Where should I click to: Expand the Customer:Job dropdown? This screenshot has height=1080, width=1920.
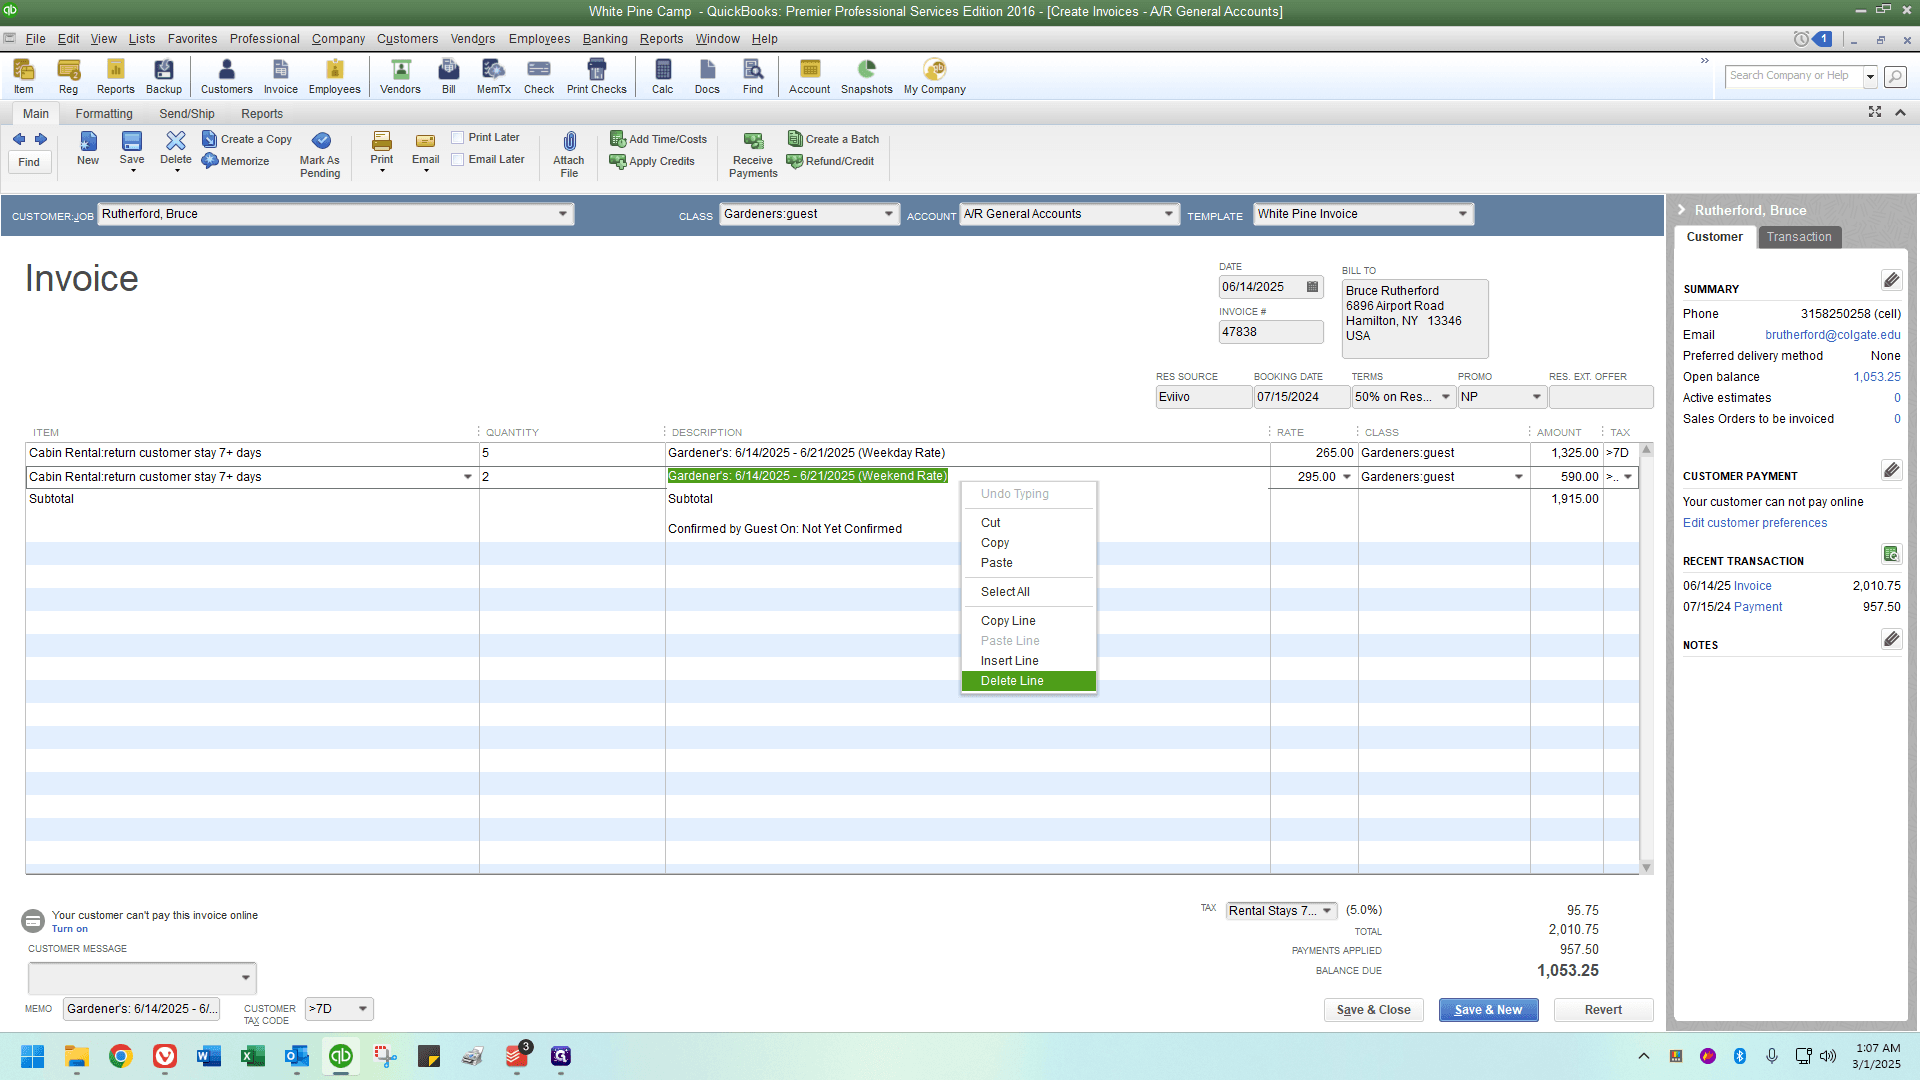click(x=563, y=214)
